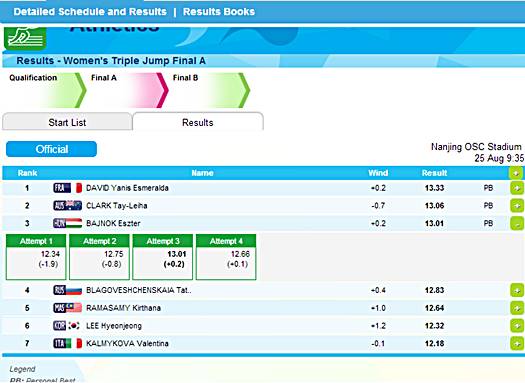The image size is (525, 383).
Task: Click the KOR flag icon beside LEE
Action: coord(67,325)
